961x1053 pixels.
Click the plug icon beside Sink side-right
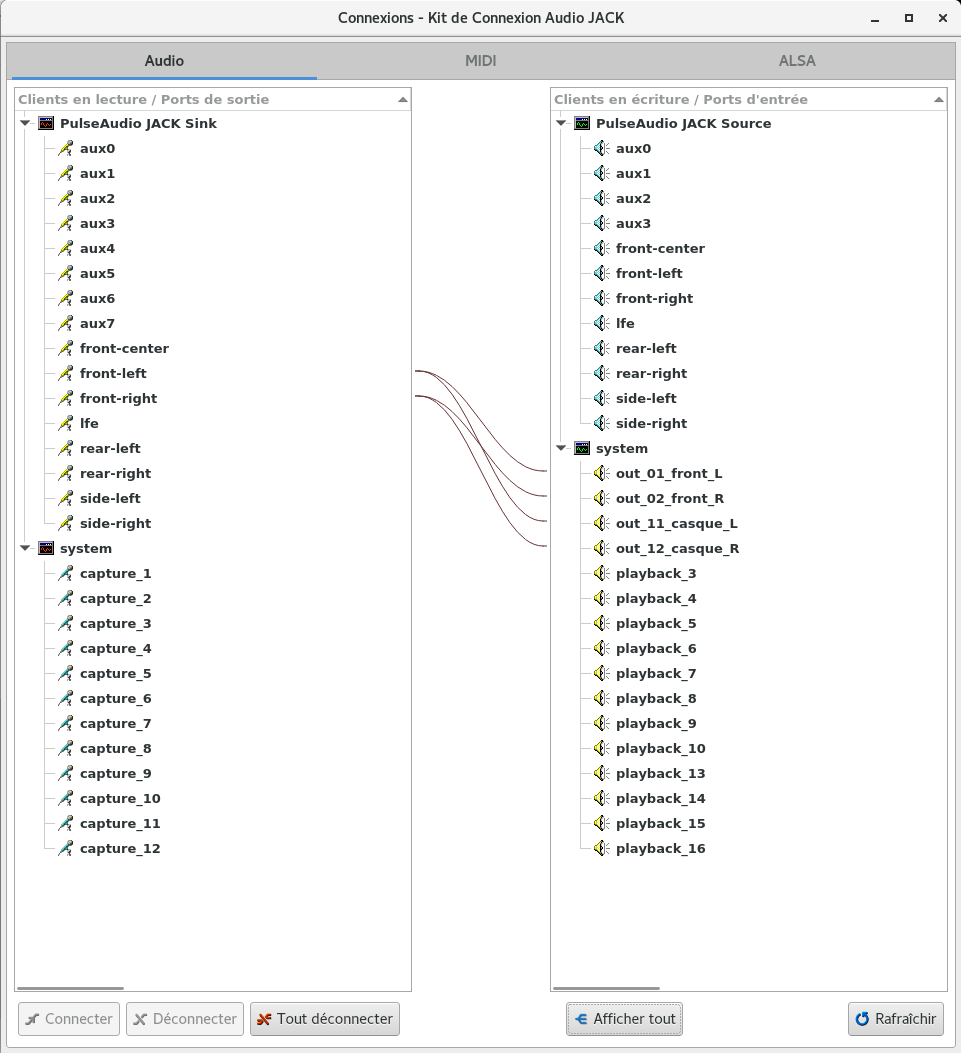(x=65, y=524)
